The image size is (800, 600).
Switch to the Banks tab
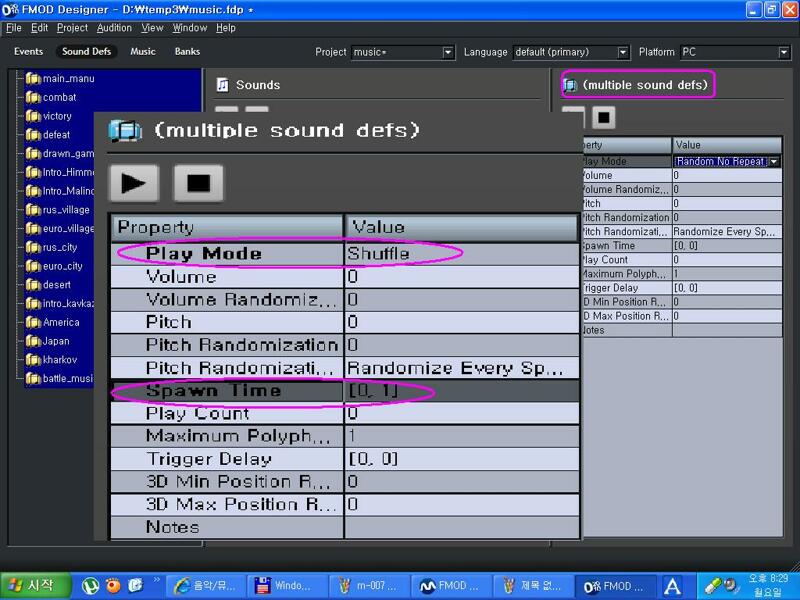187,52
